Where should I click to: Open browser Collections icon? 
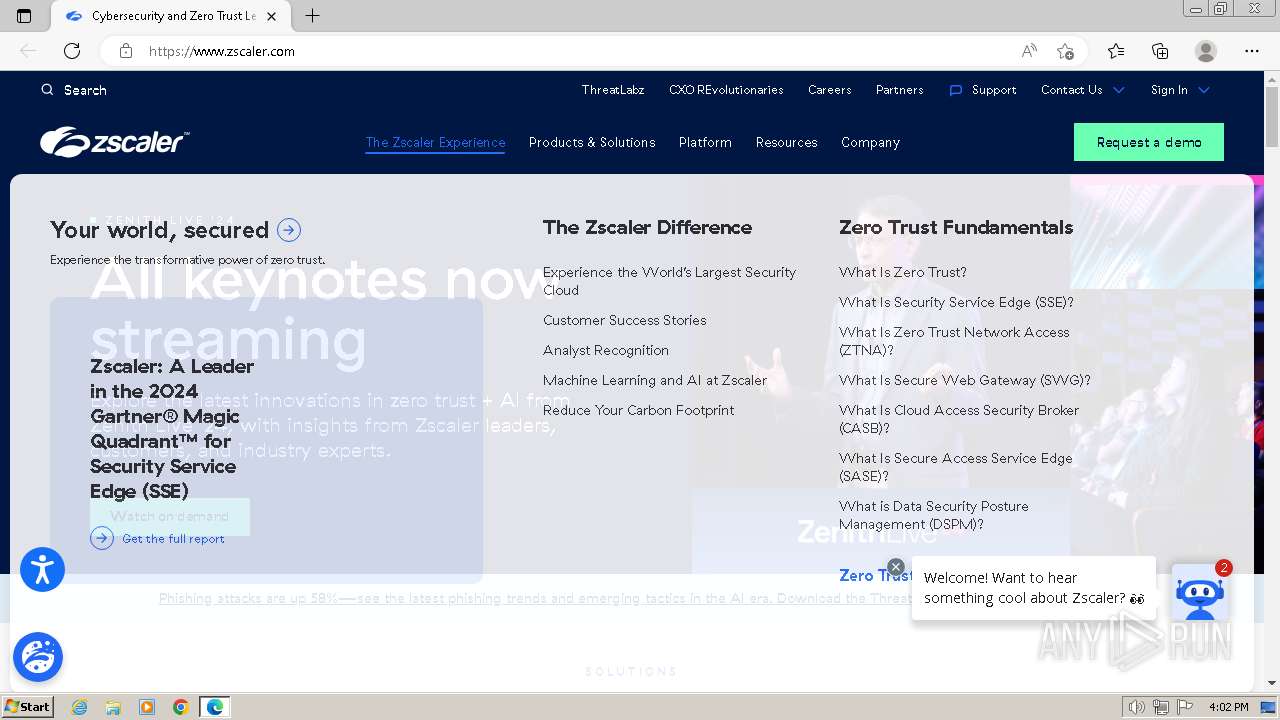coord(1160,51)
